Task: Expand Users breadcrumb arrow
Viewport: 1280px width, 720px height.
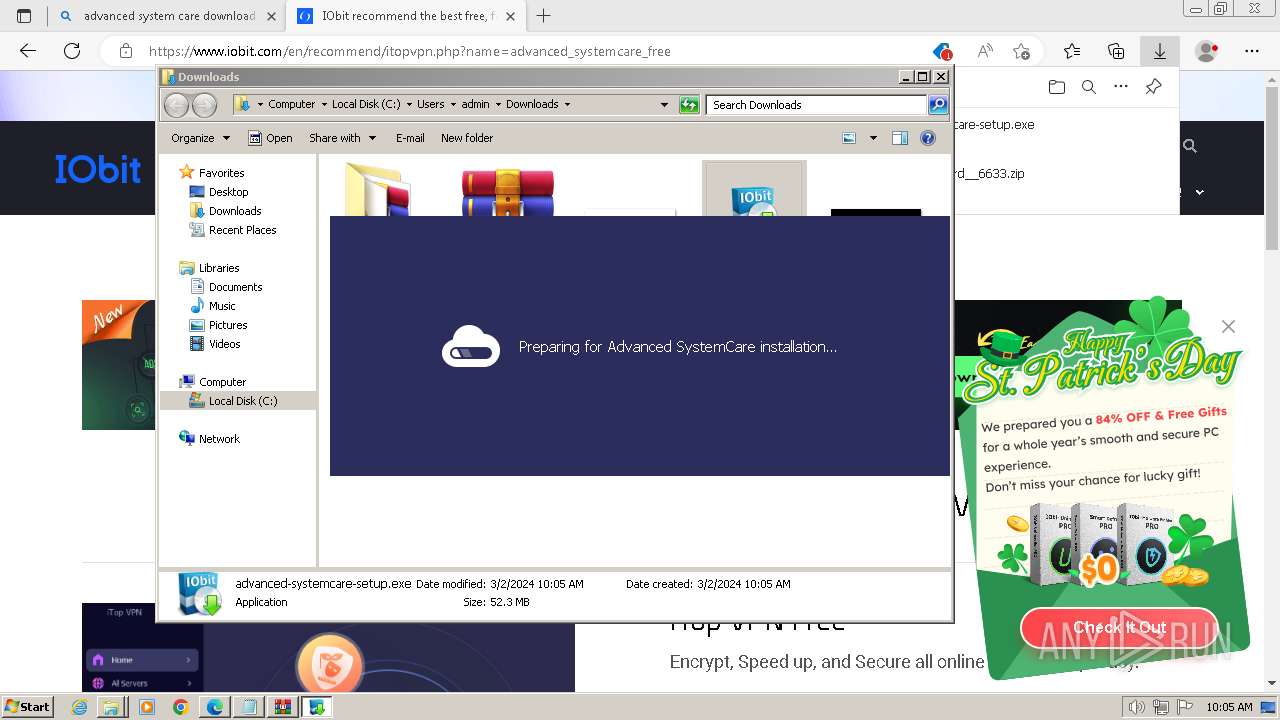Action: pos(453,104)
